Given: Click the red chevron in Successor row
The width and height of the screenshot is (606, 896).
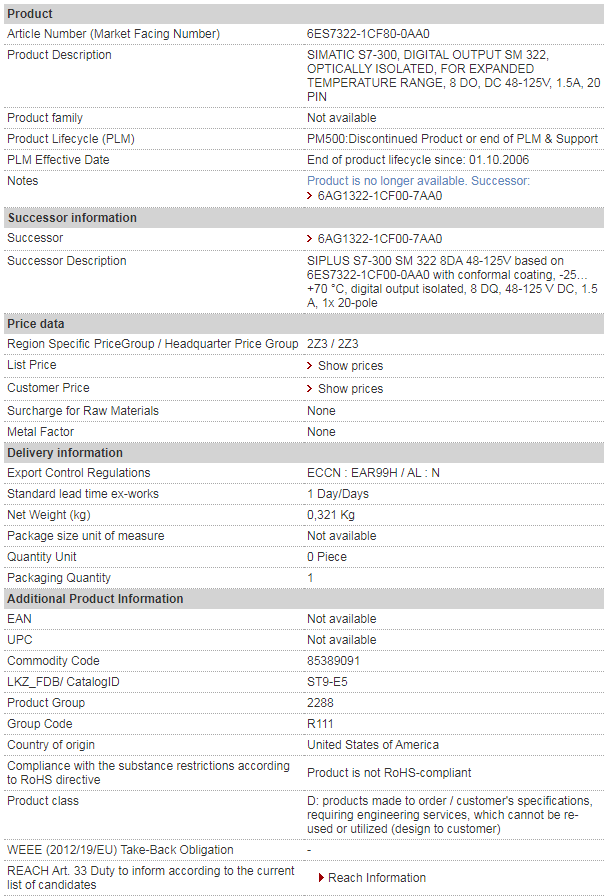Looking at the screenshot, I should coord(310,238).
